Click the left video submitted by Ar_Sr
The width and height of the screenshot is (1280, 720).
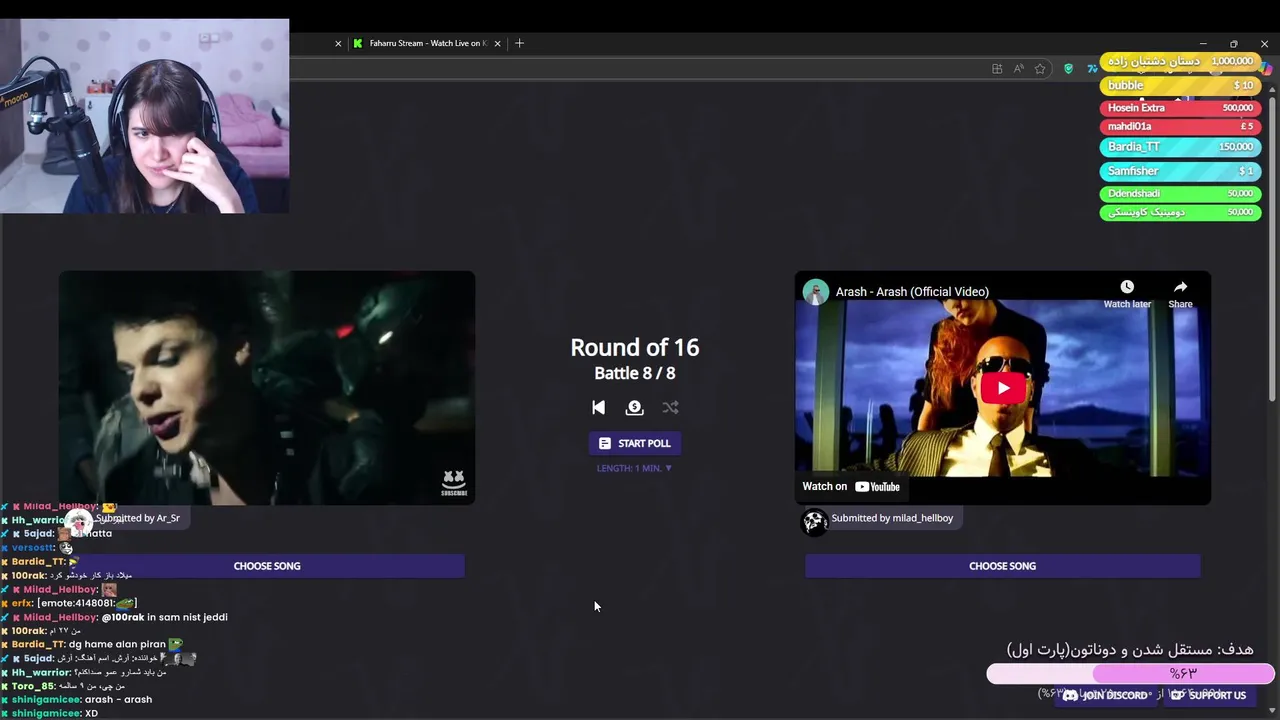coord(267,388)
